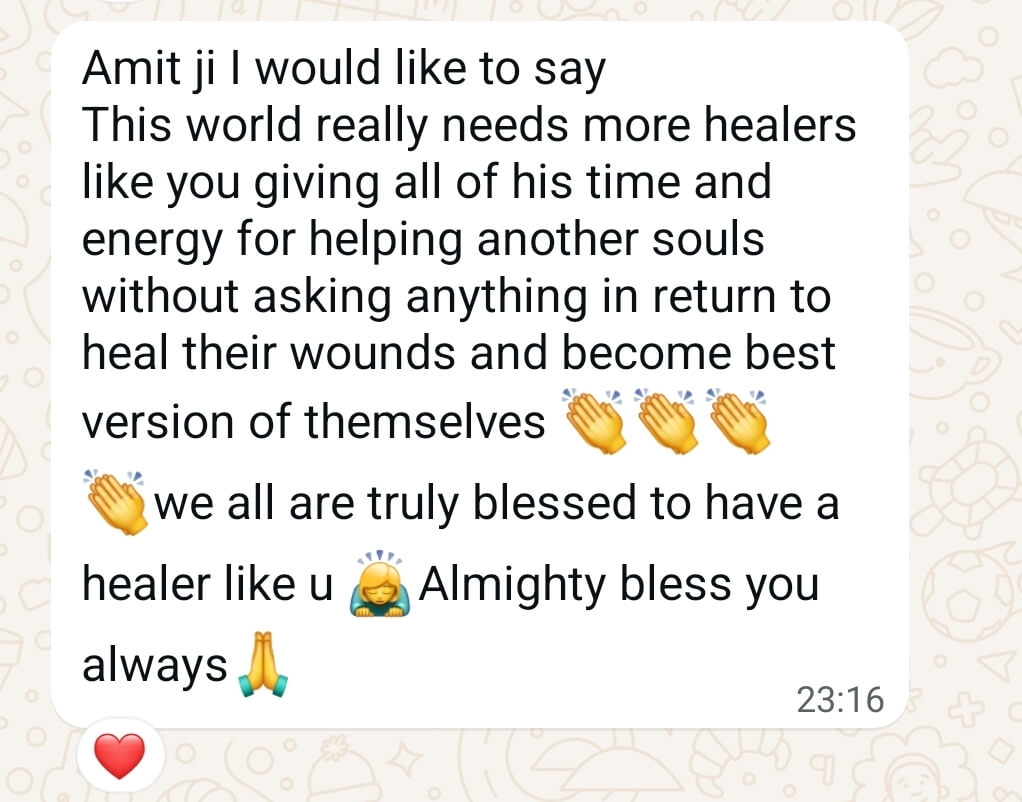The height and width of the screenshot is (802, 1022).
Task: Click the folded hands emoji after 'always'
Action: point(263,664)
